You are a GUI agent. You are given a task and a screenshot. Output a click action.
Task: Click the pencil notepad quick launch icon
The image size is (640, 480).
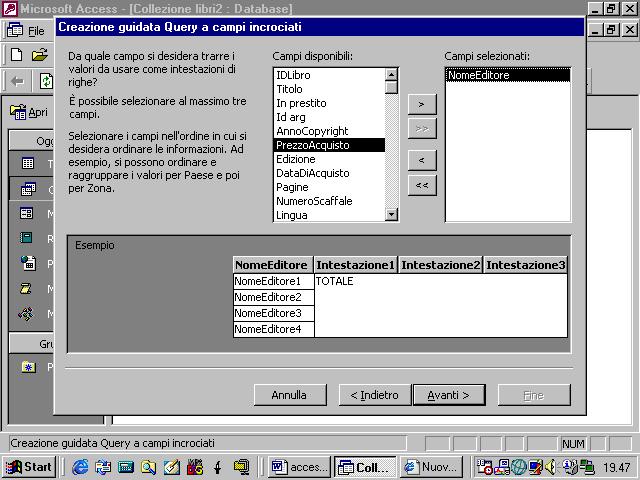(x=172, y=467)
